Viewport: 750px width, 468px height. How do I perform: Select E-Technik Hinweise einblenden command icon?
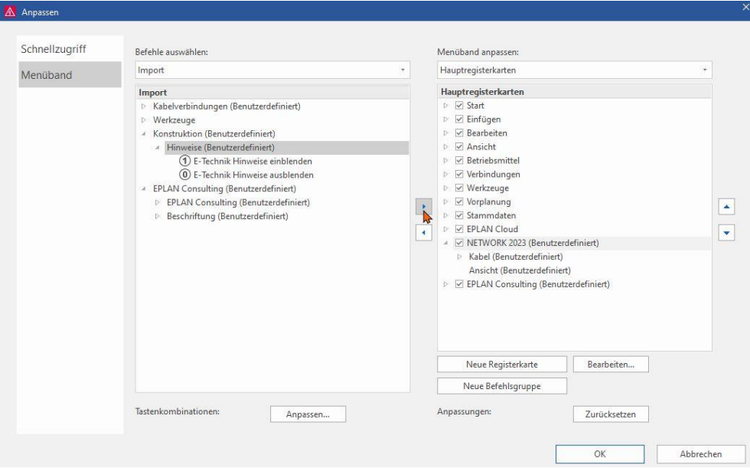coord(184,161)
